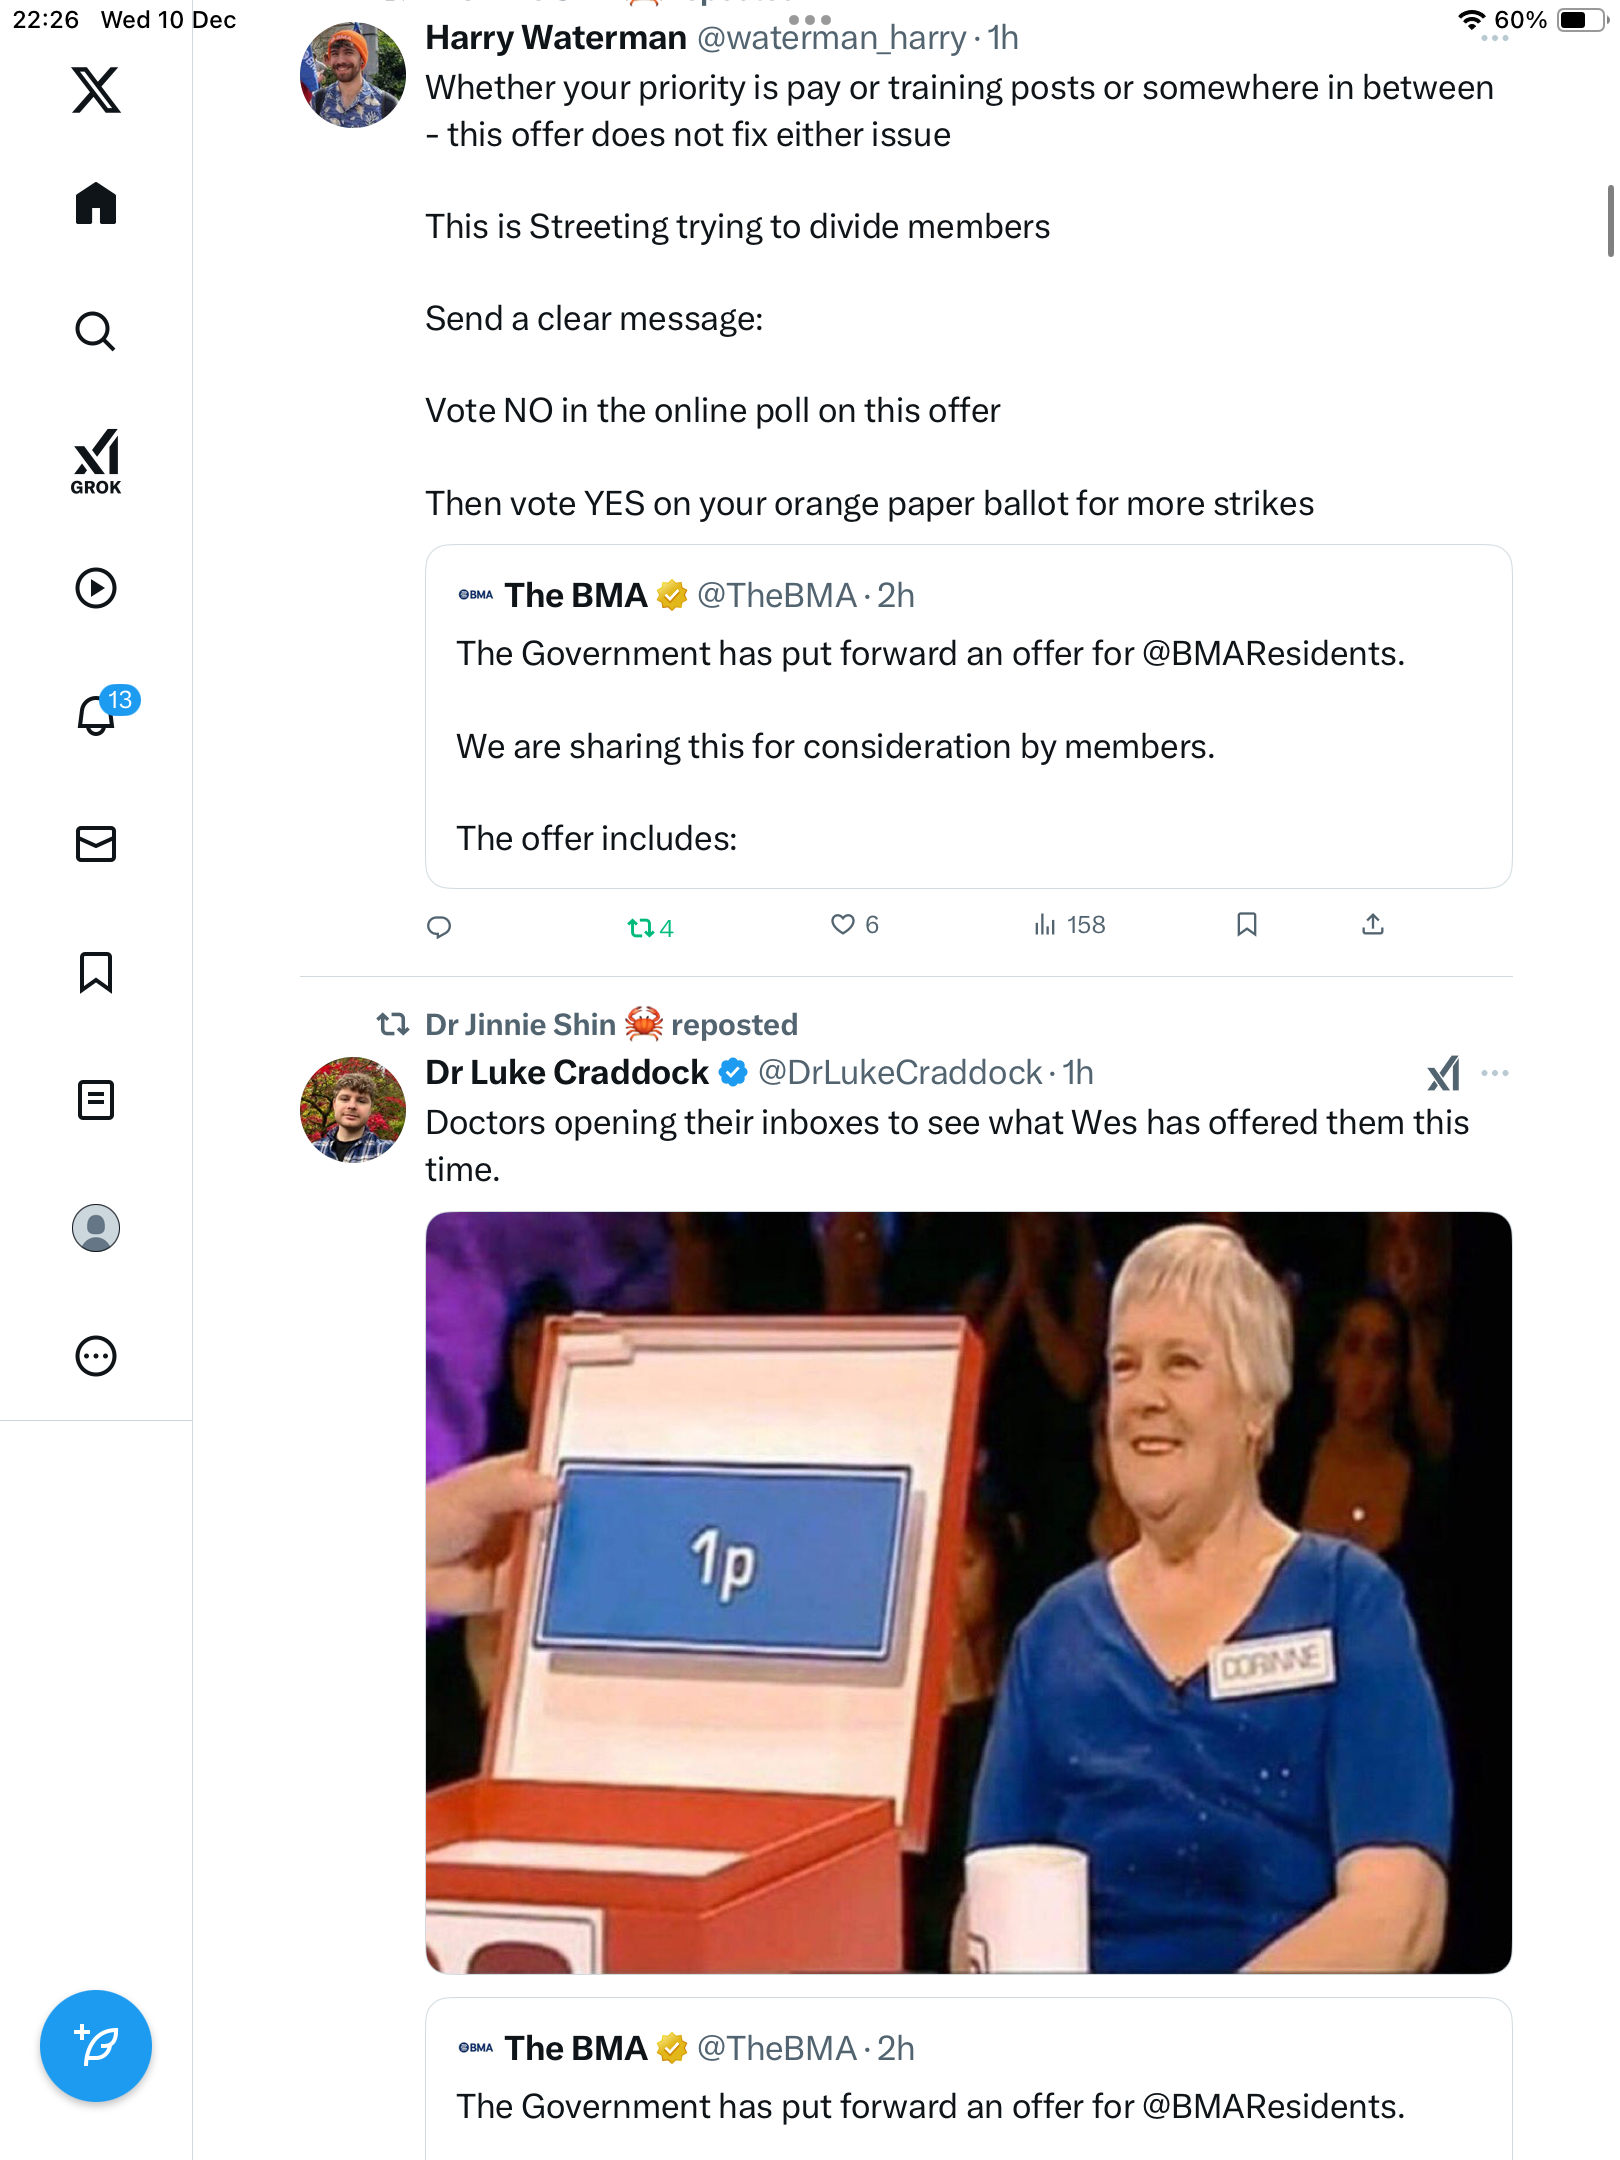Screen dimensions: 1620x2160
Task: Bookmark Harry Waterman's post
Action: tap(1246, 925)
